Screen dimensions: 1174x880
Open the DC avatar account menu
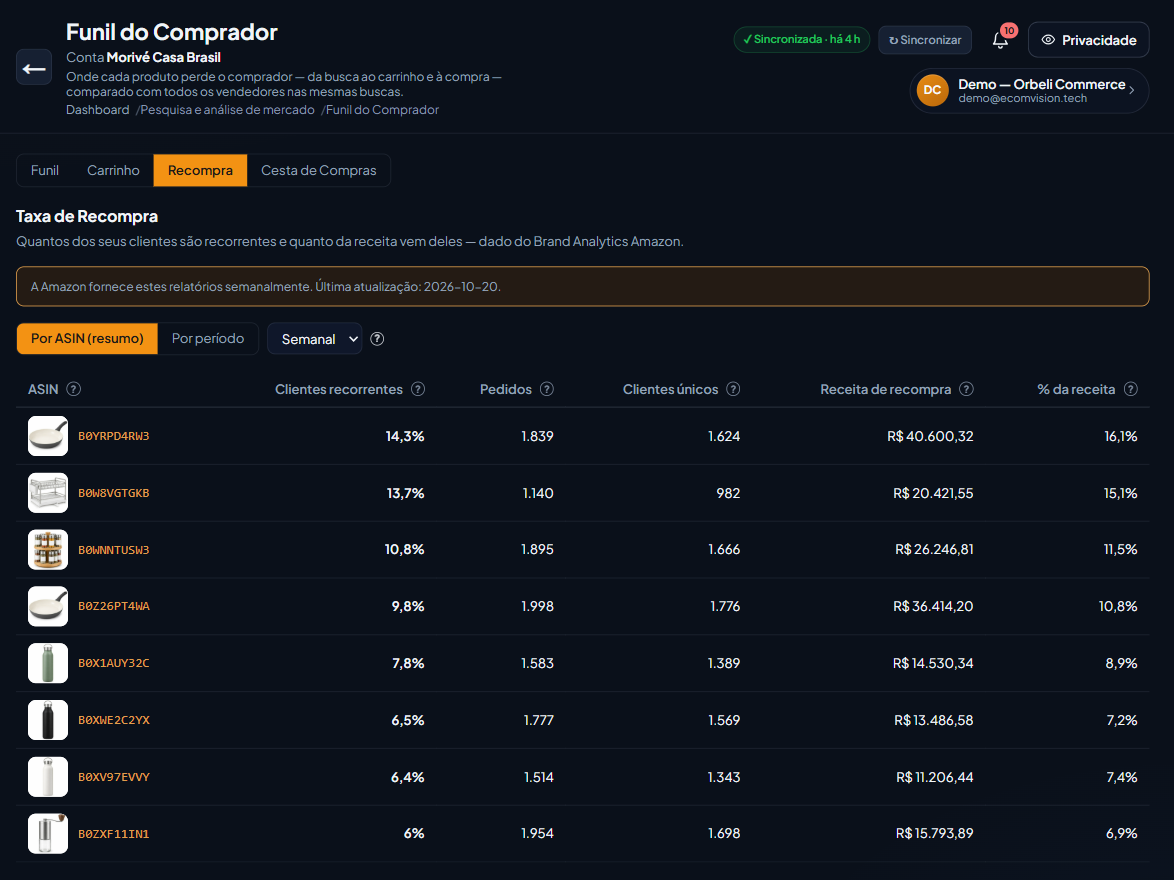tap(932, 91)
